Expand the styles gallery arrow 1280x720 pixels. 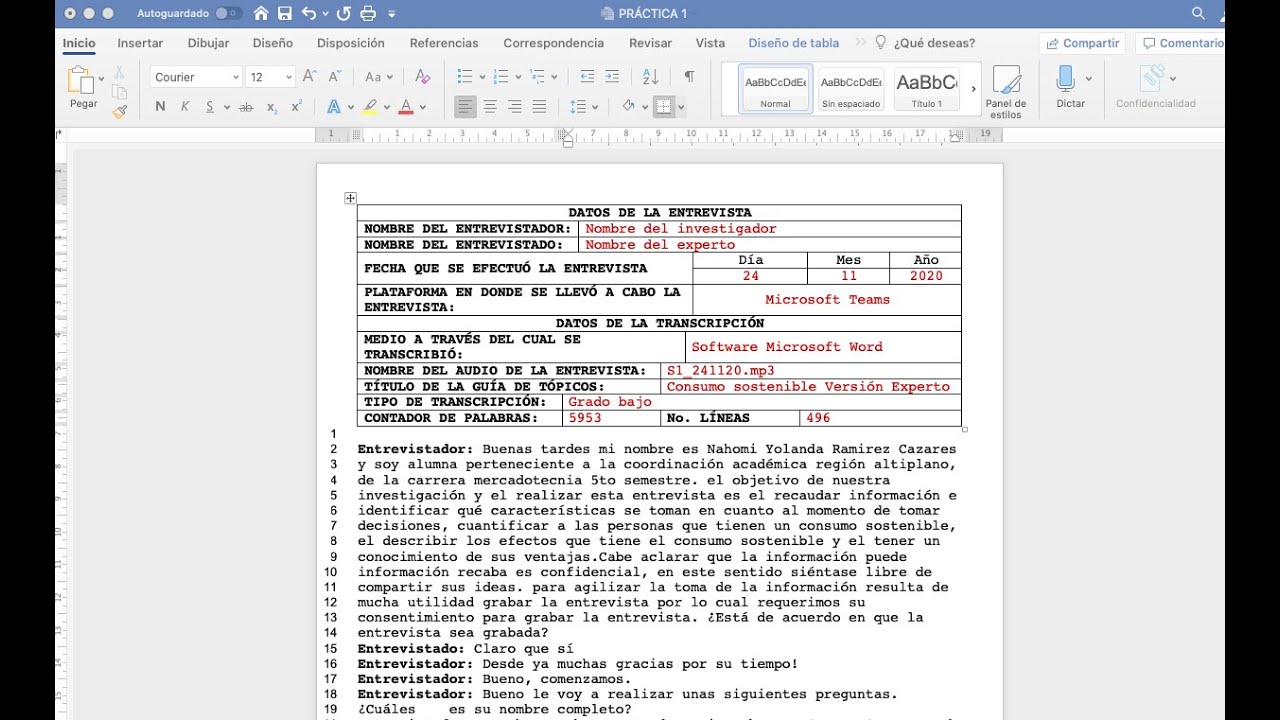pyautogui.click(x=974, y=89)
